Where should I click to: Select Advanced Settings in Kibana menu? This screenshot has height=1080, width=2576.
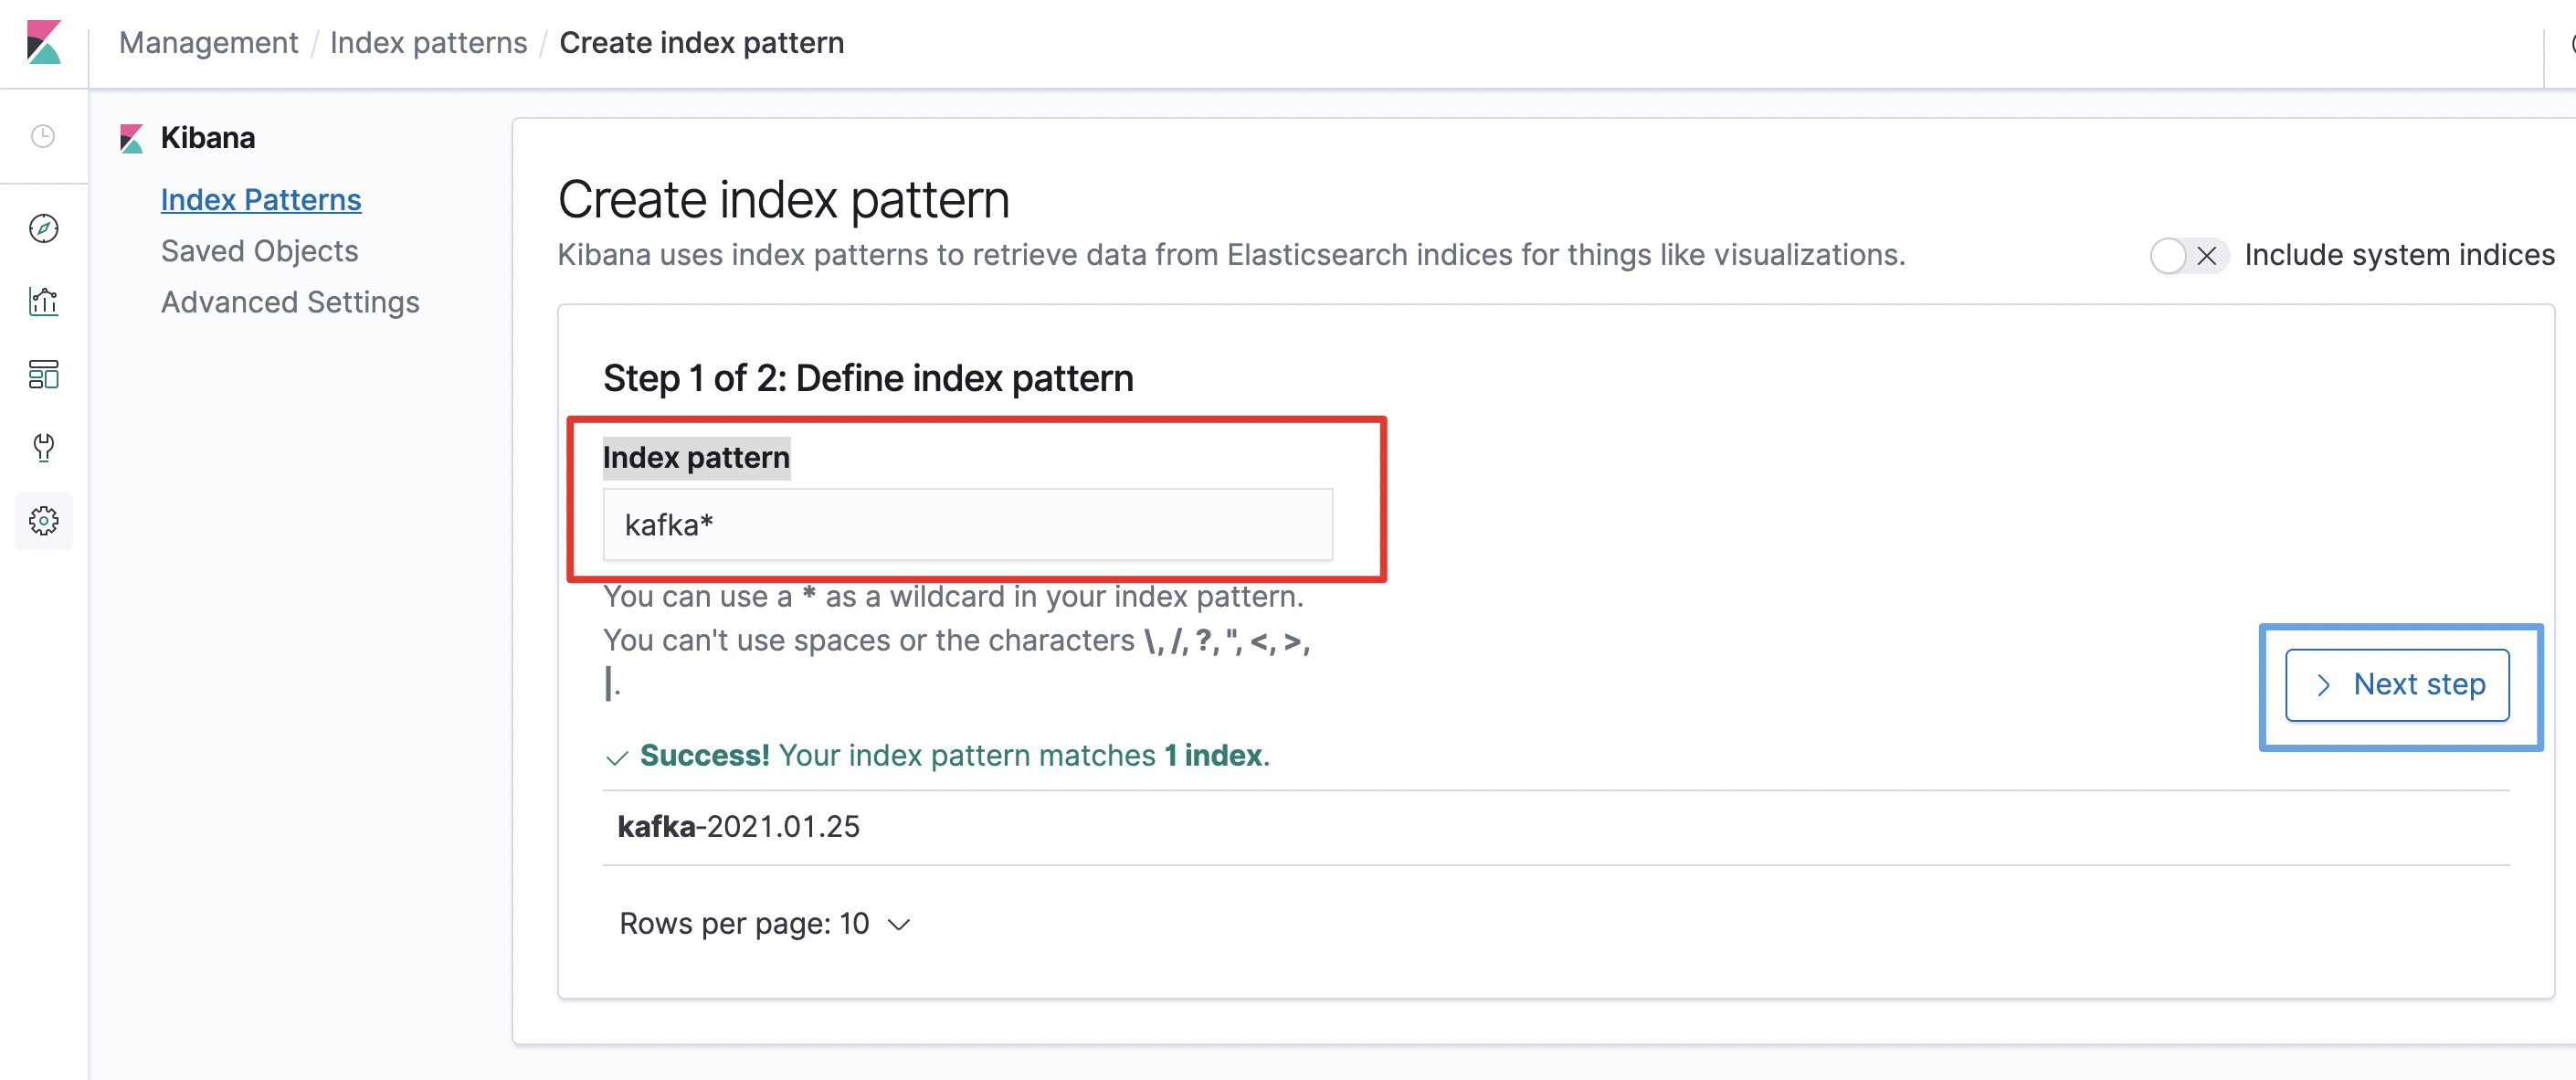pyautogui.click(x=290, y=302)
